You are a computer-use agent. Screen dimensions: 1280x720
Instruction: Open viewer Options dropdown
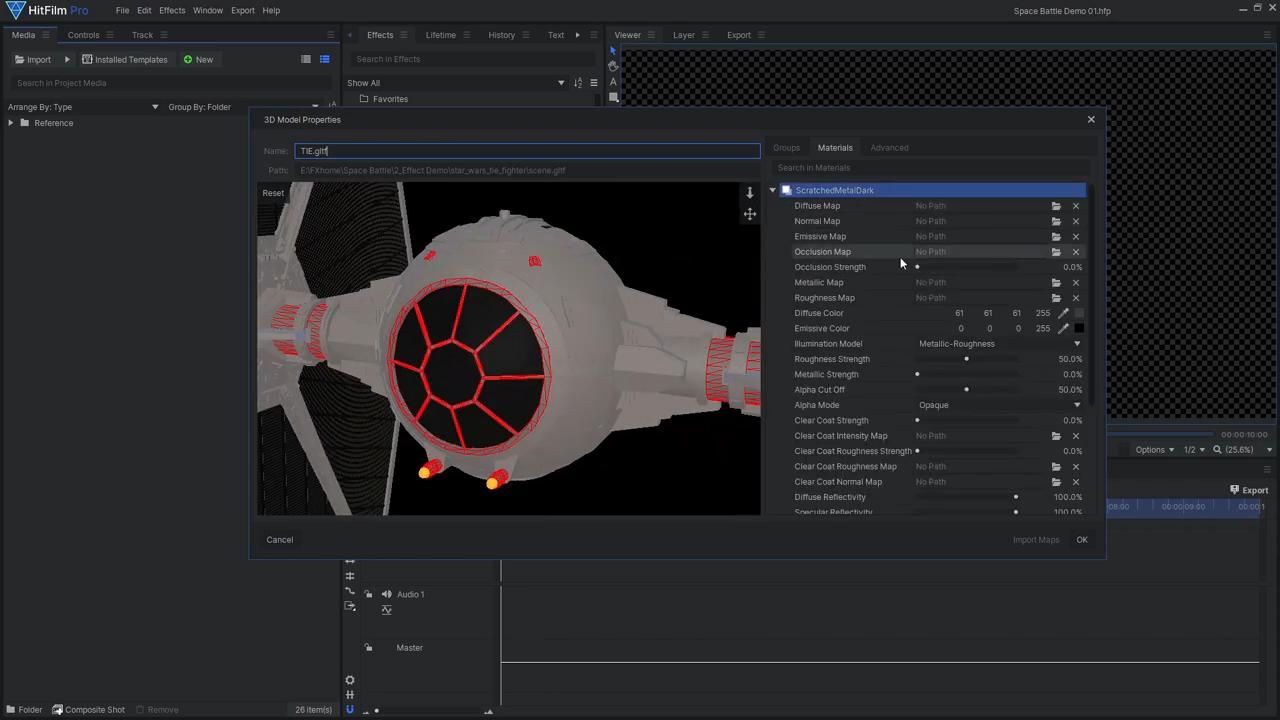[1154, 450]
